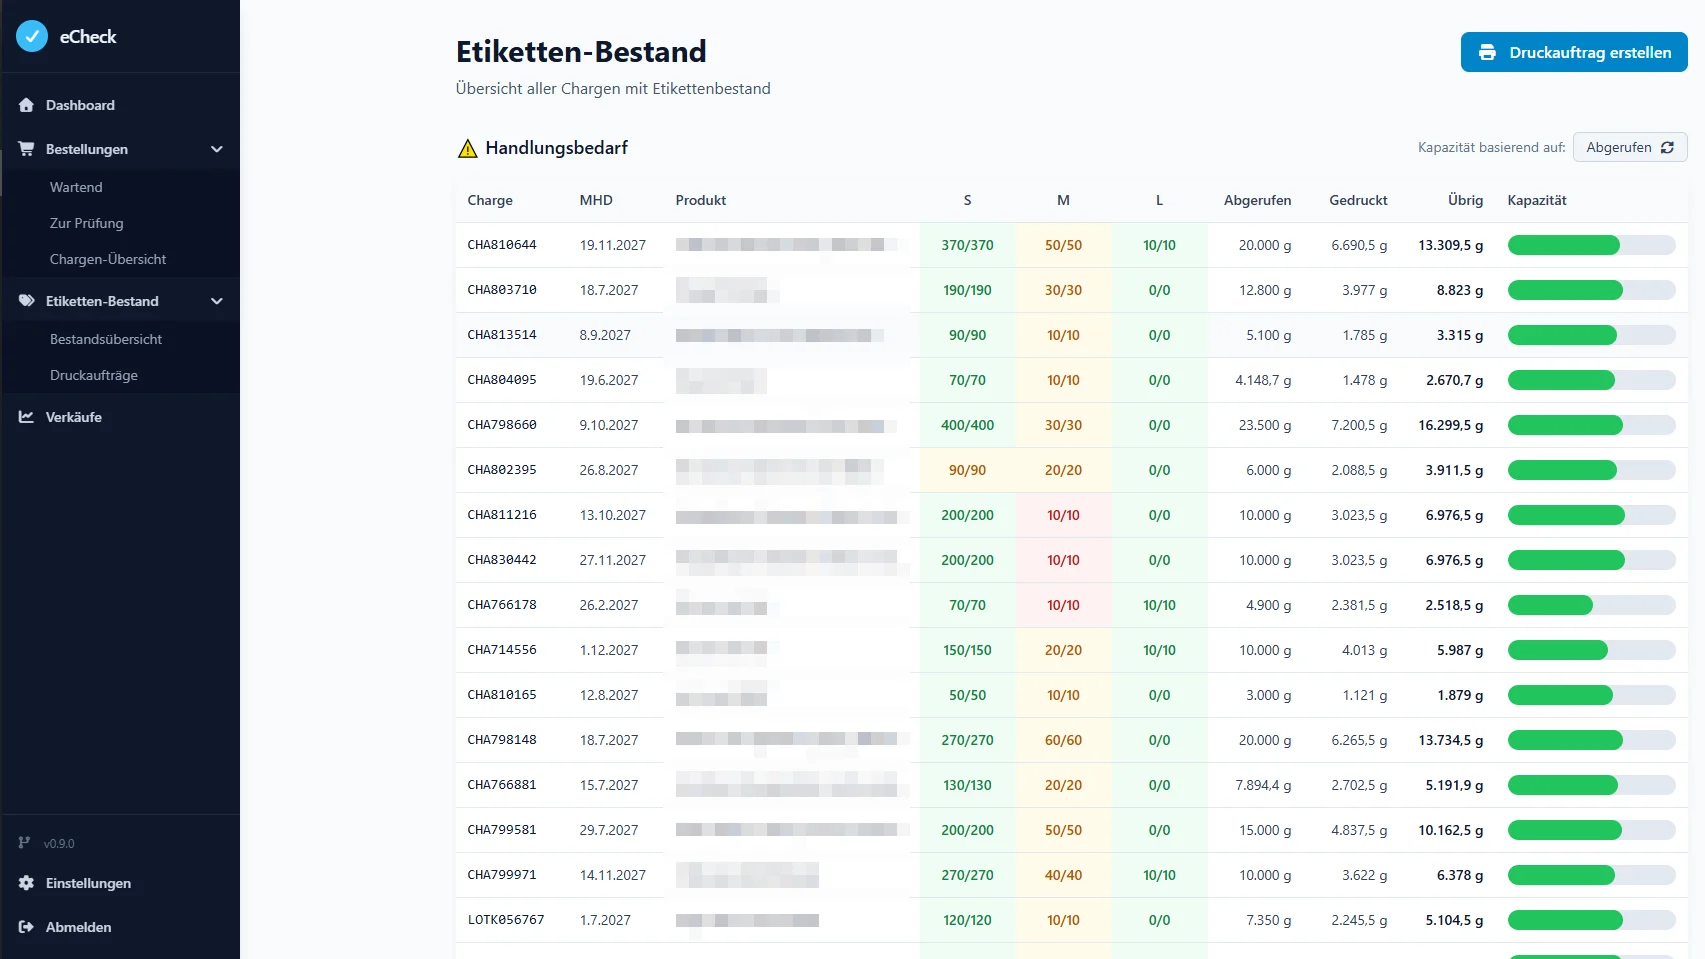Open Druckaufträge in the sidebar
Screen dimensions: 1705x959
[94, 375]
